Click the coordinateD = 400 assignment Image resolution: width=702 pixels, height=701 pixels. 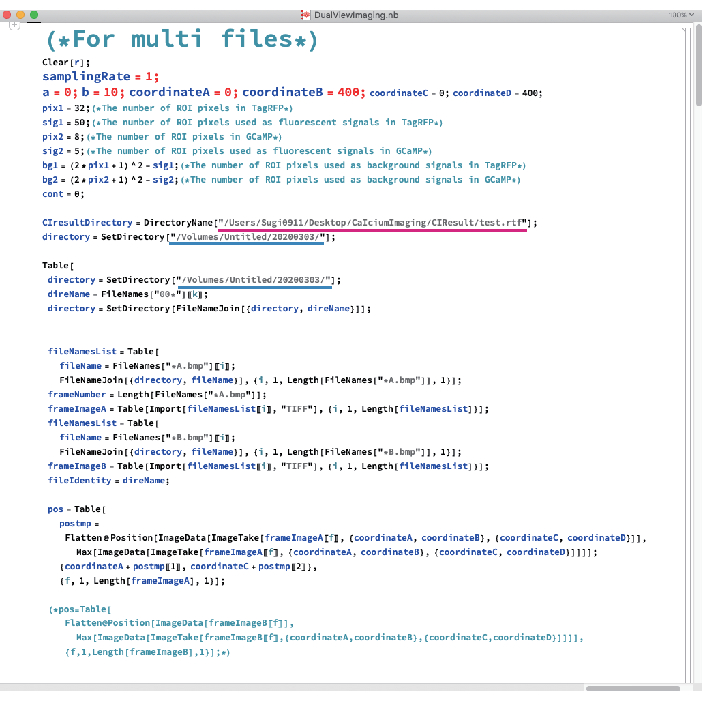point(497,92)
